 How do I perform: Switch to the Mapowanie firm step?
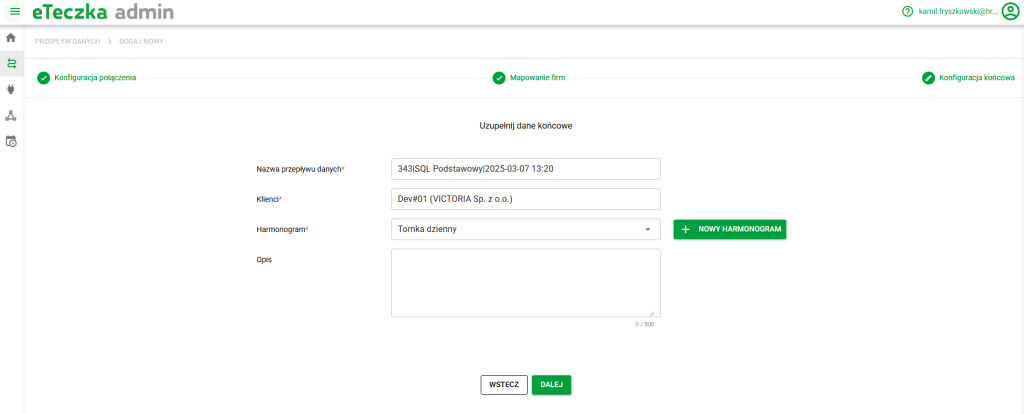[538, 78]
